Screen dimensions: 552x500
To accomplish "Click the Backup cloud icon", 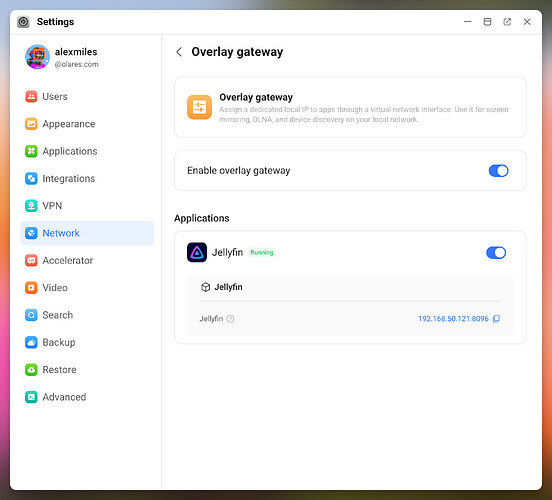I will click(31, 342).
